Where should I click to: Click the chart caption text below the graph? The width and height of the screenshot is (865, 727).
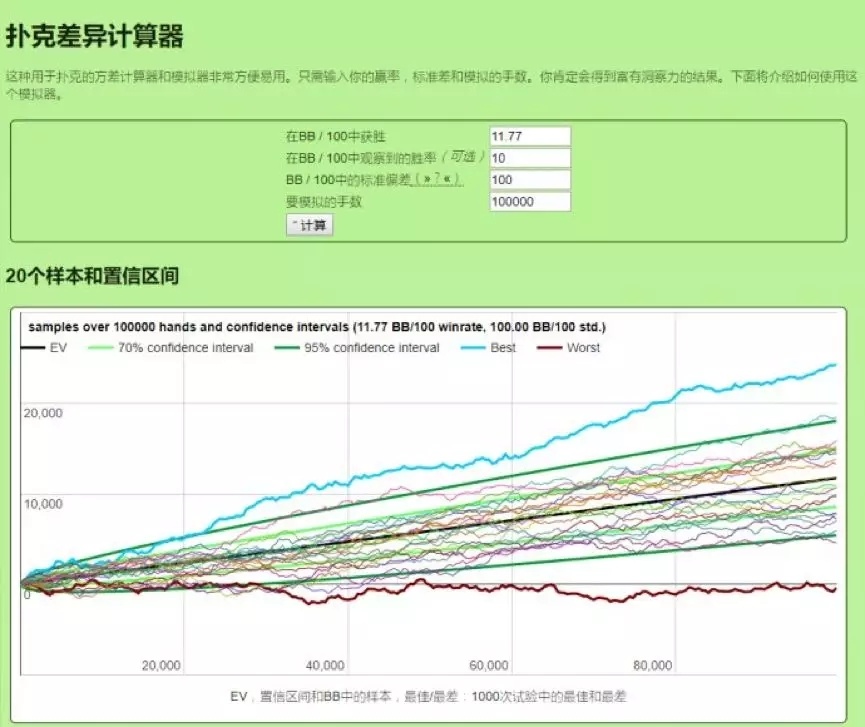428,696
